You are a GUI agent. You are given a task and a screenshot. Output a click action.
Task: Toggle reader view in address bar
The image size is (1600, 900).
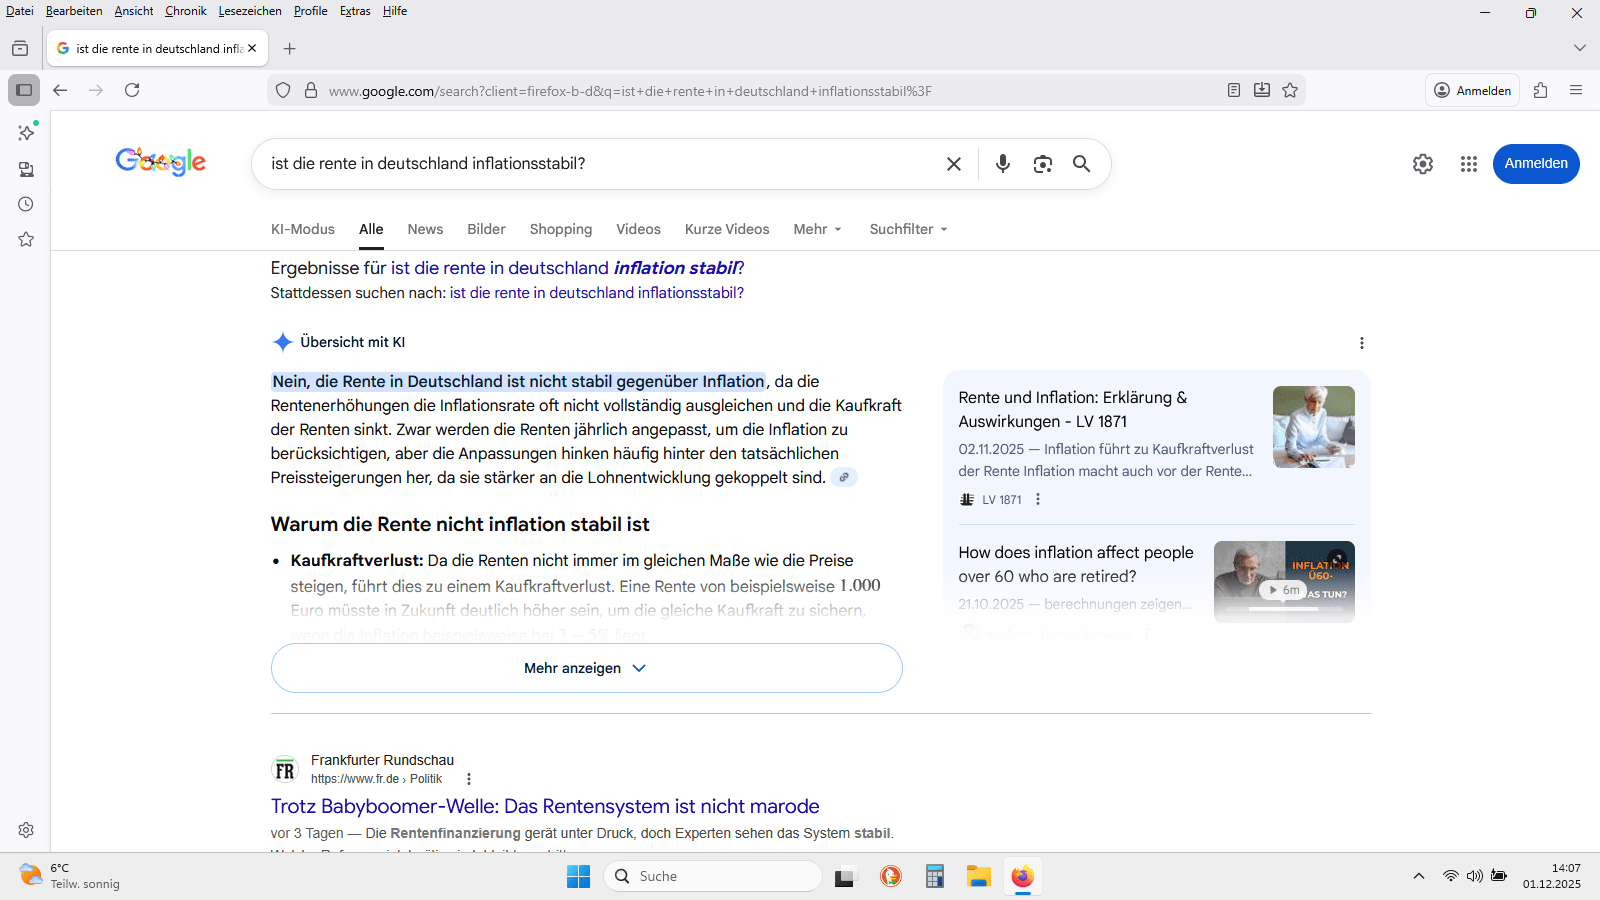(1234, 90)
